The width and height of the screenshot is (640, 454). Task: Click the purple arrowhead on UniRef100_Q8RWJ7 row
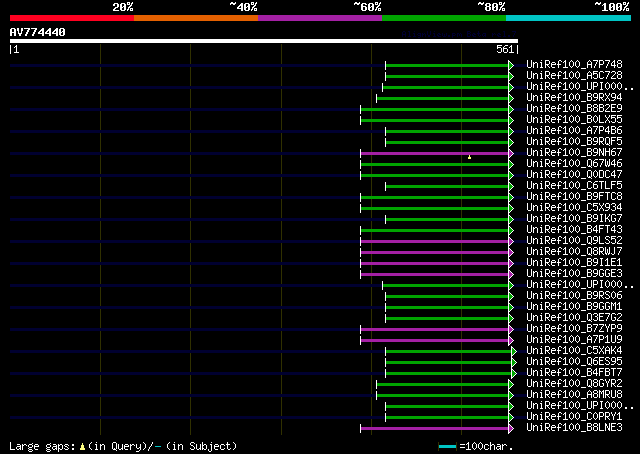[x=511, y=253]
